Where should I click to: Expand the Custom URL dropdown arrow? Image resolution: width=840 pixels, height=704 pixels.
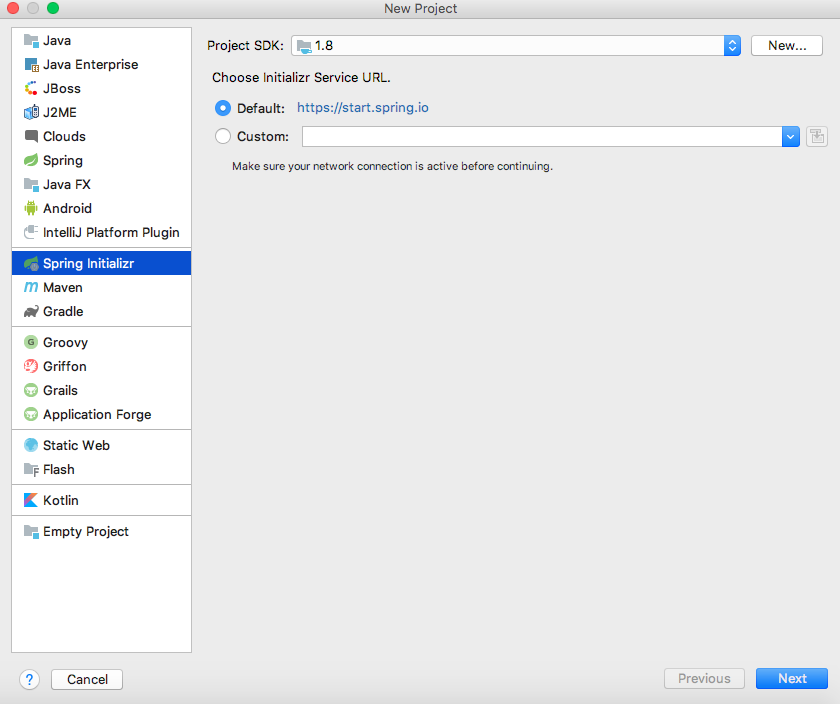[790, 137]
